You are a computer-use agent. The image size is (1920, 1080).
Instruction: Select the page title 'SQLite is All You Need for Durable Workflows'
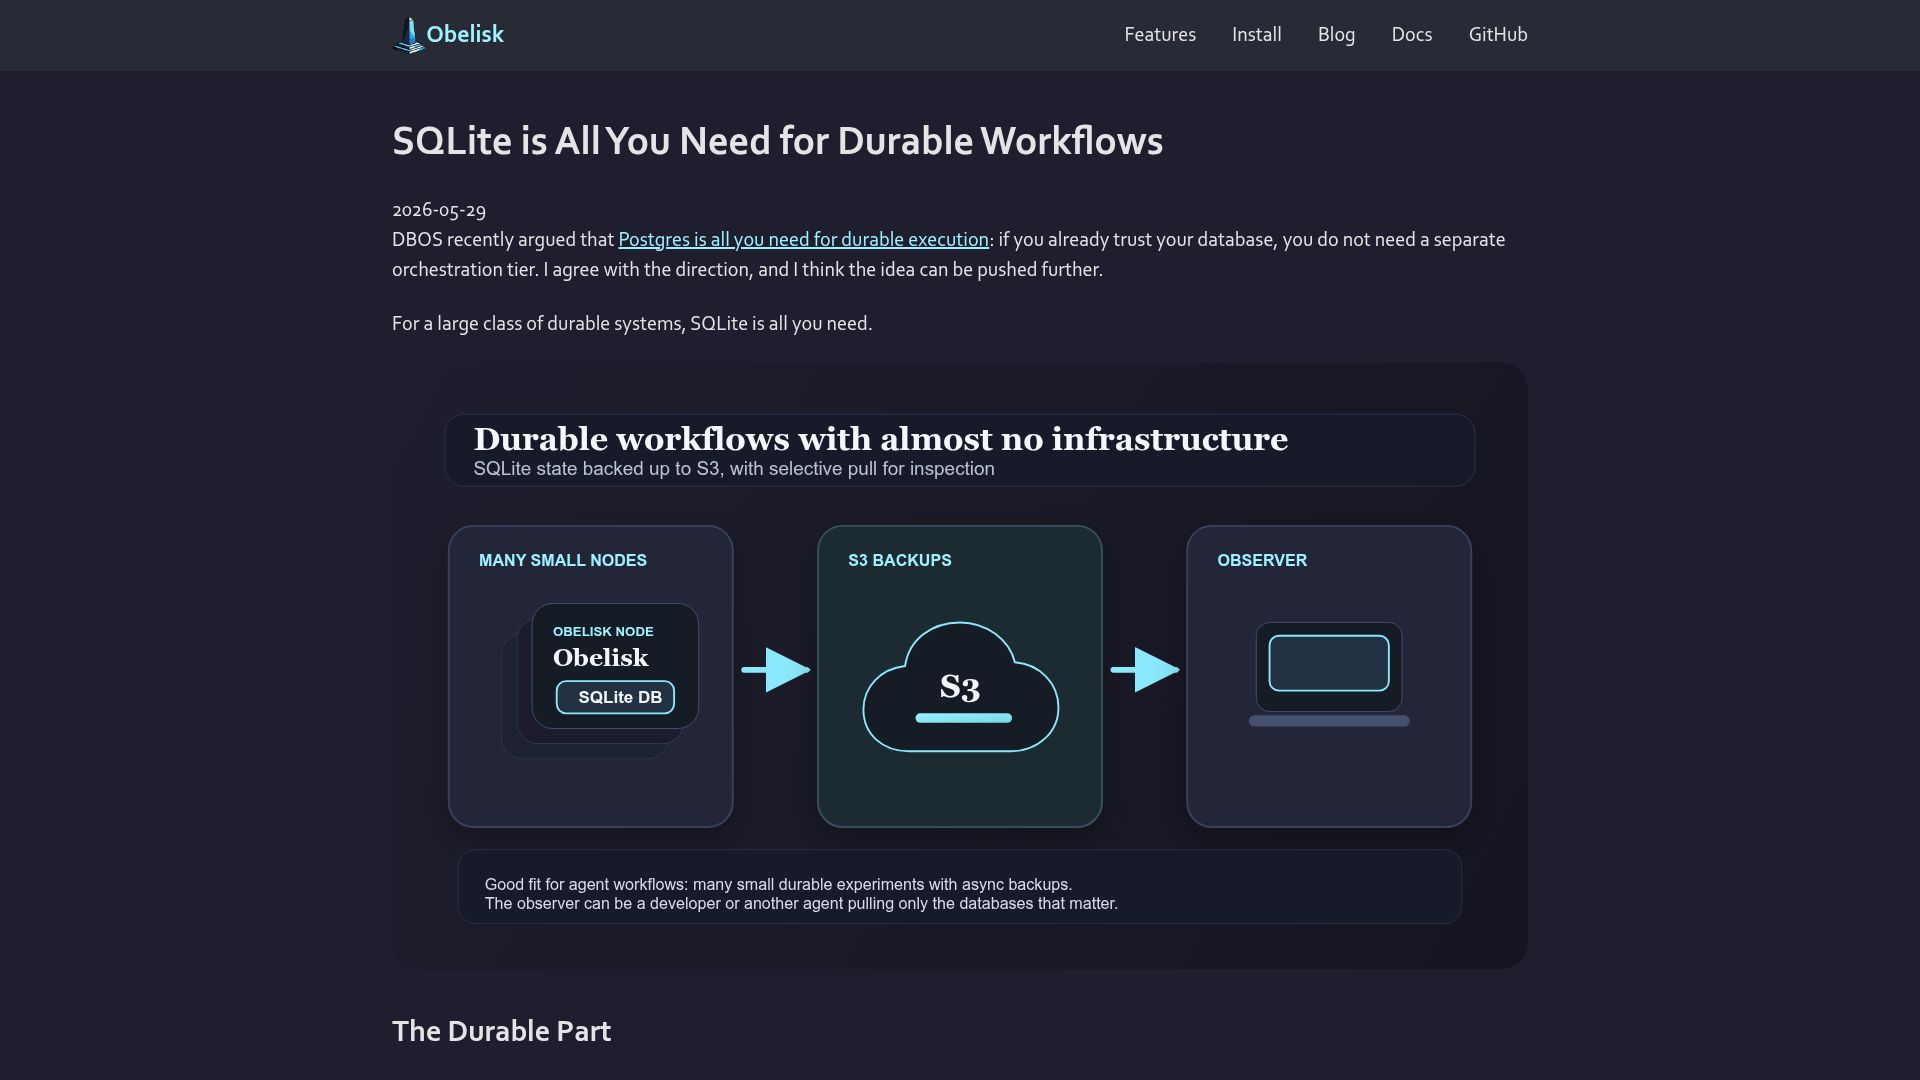[777, 141]
